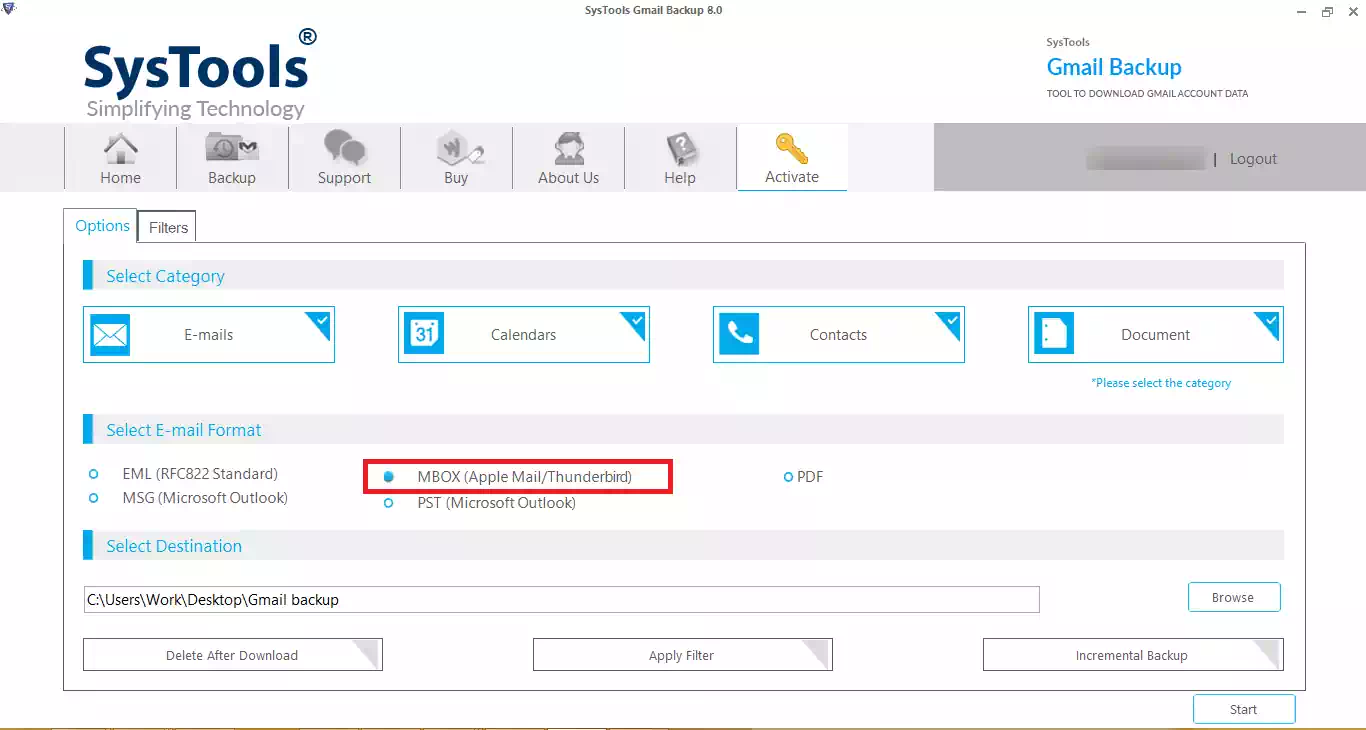Image resolution: width=1366 pixels, height=730 pixels.
Task: Click the Activate key icon
Action: [792, 148]
